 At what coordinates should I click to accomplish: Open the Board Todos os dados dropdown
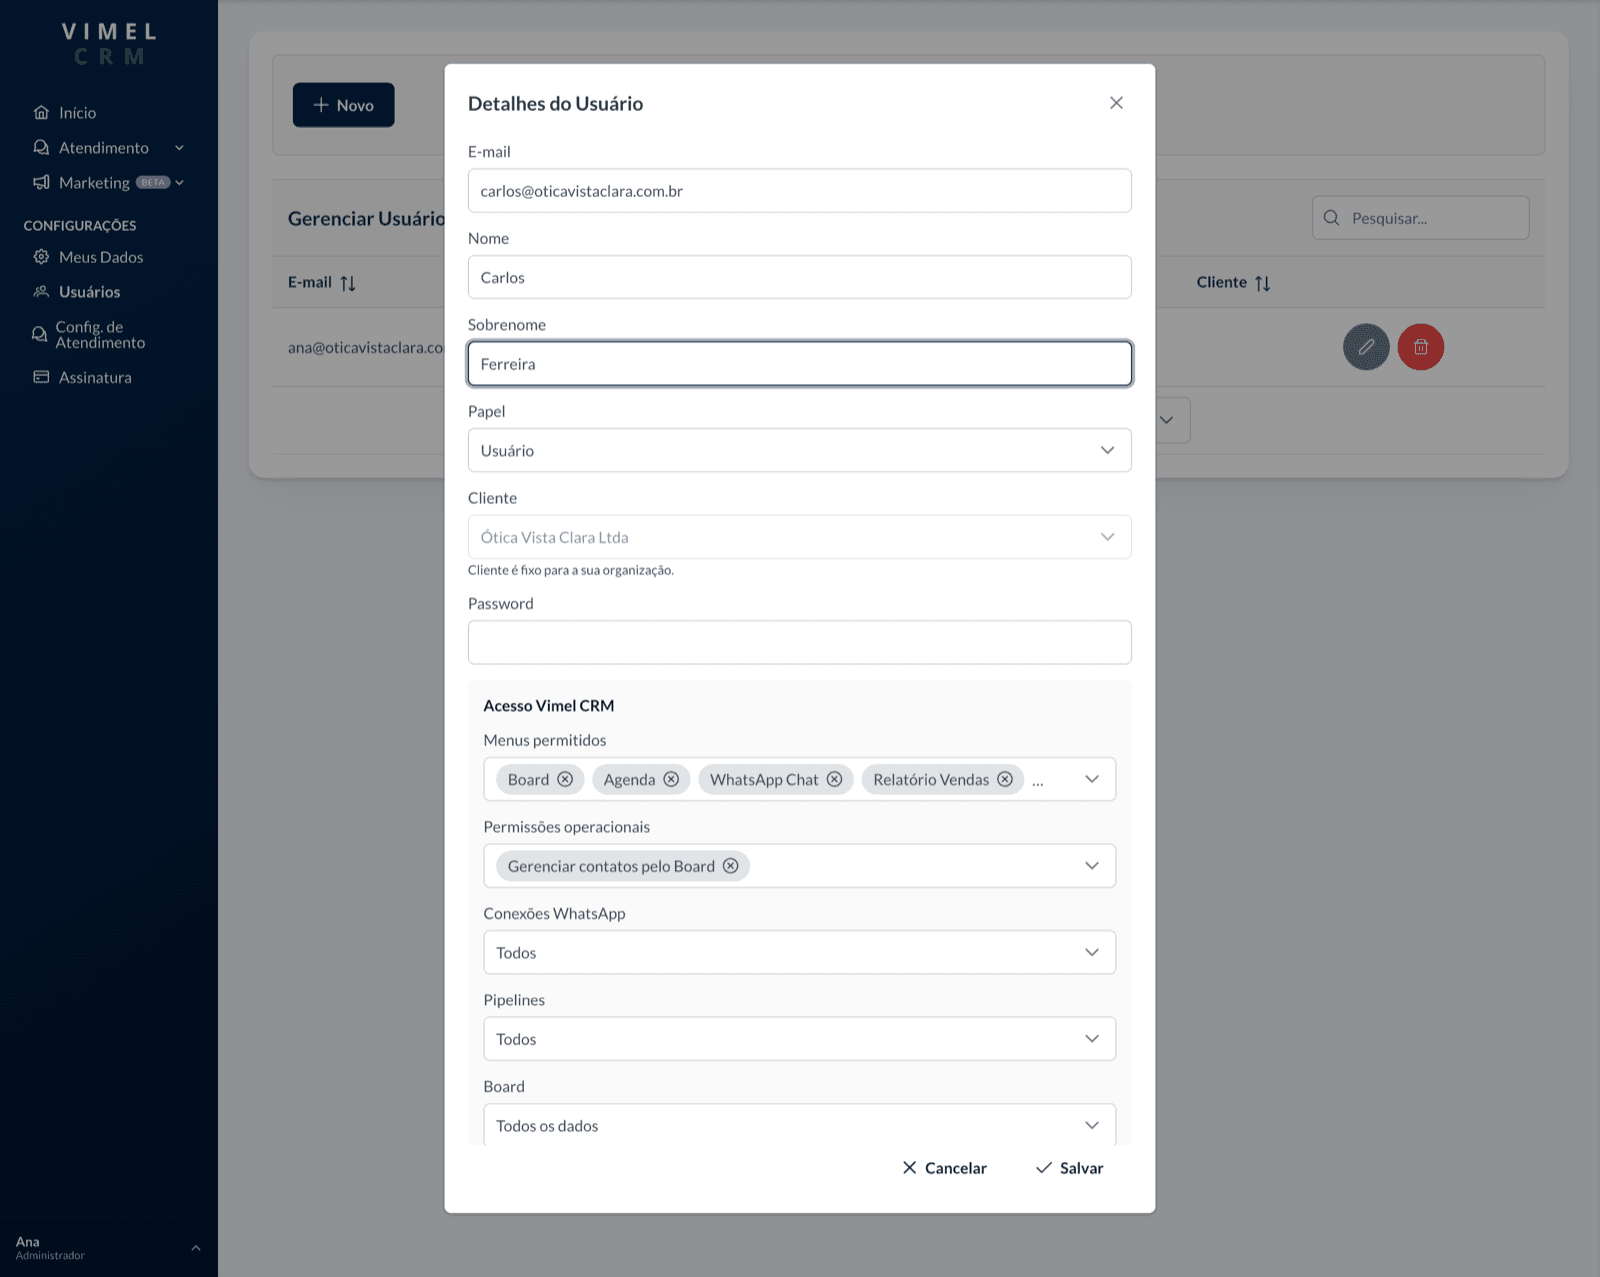coord(800,1125)
